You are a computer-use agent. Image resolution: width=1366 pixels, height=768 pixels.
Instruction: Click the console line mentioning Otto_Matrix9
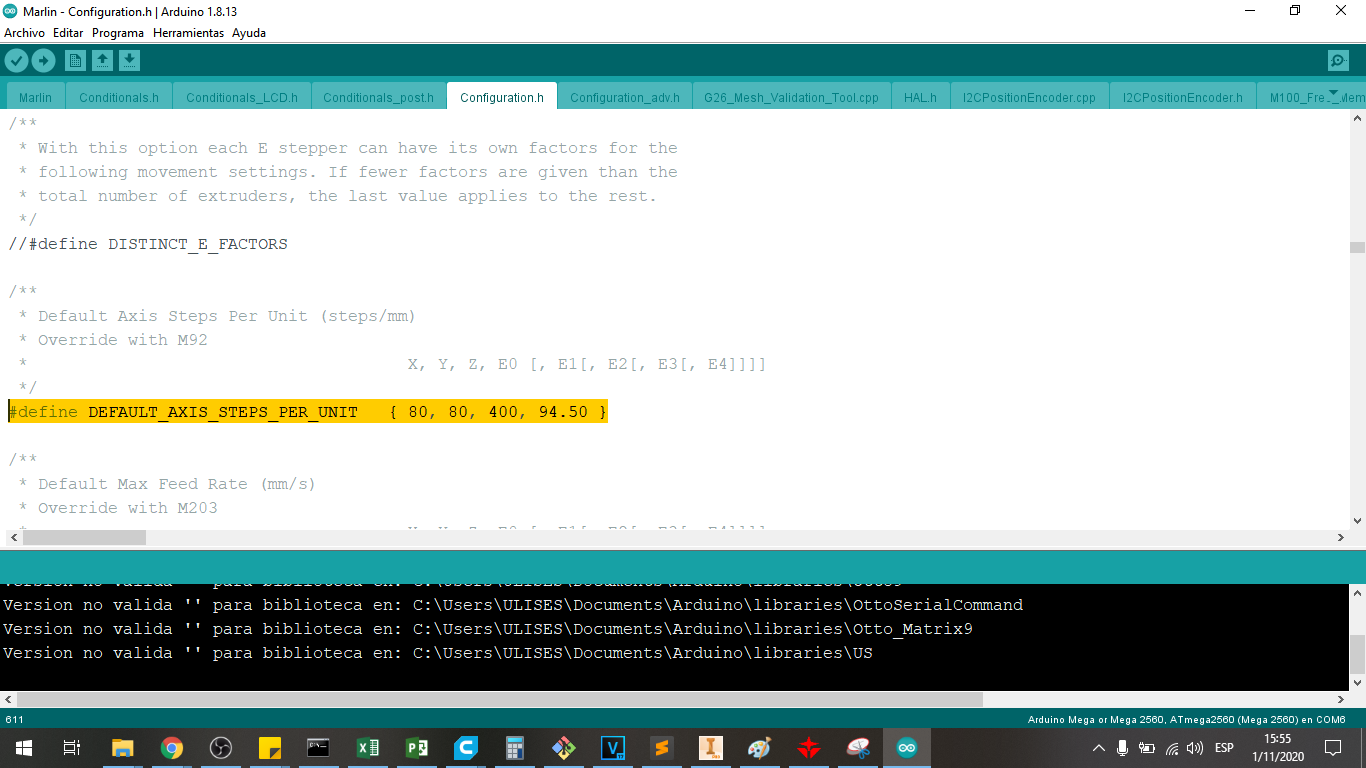coord(488,629)
